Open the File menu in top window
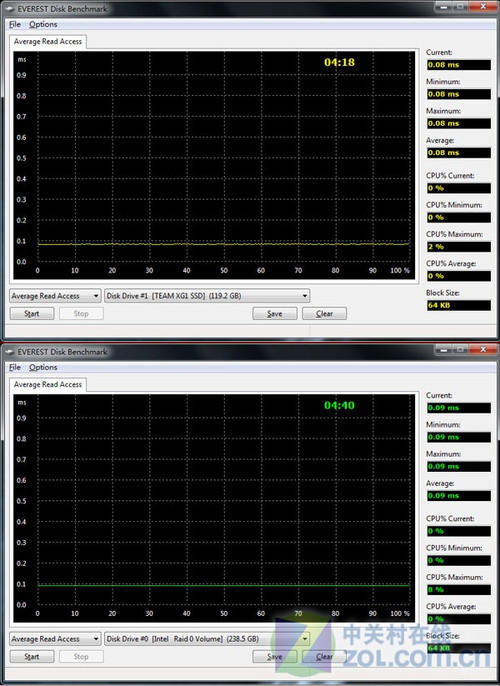Image resolution: width=500 pixels, height=686 pixels. click(x=15, y=24)
